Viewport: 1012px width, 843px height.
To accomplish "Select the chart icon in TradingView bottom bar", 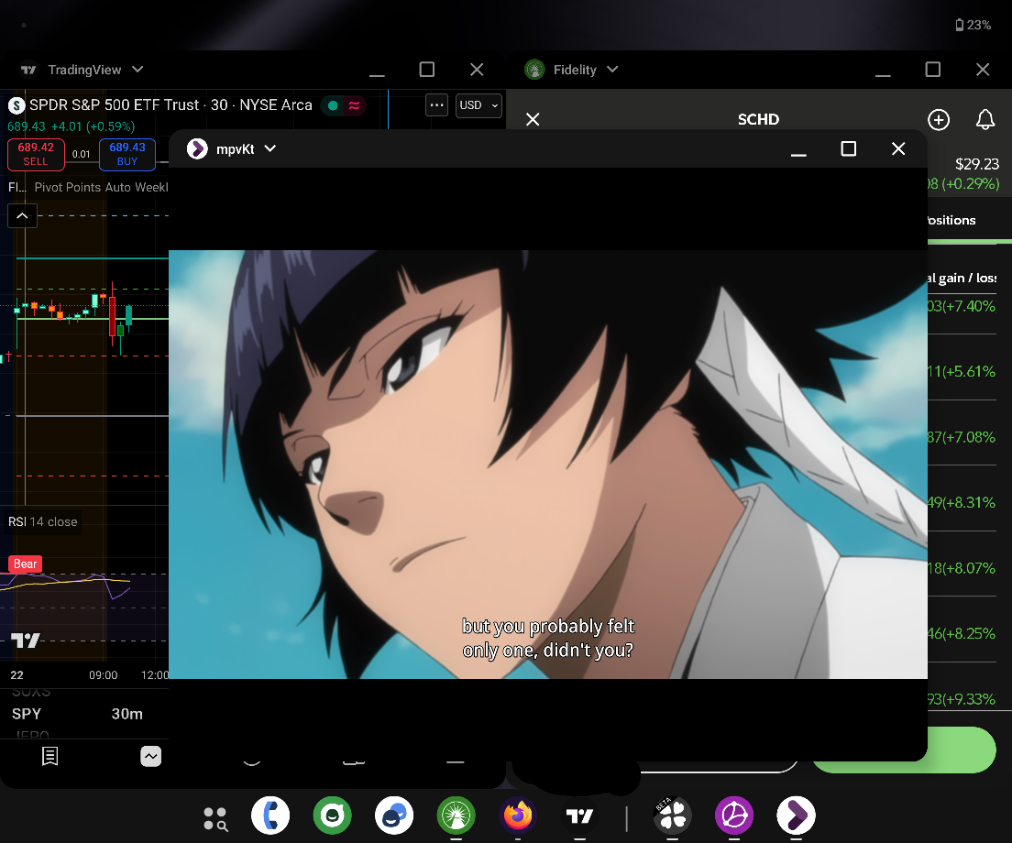I will pos(150,756).
